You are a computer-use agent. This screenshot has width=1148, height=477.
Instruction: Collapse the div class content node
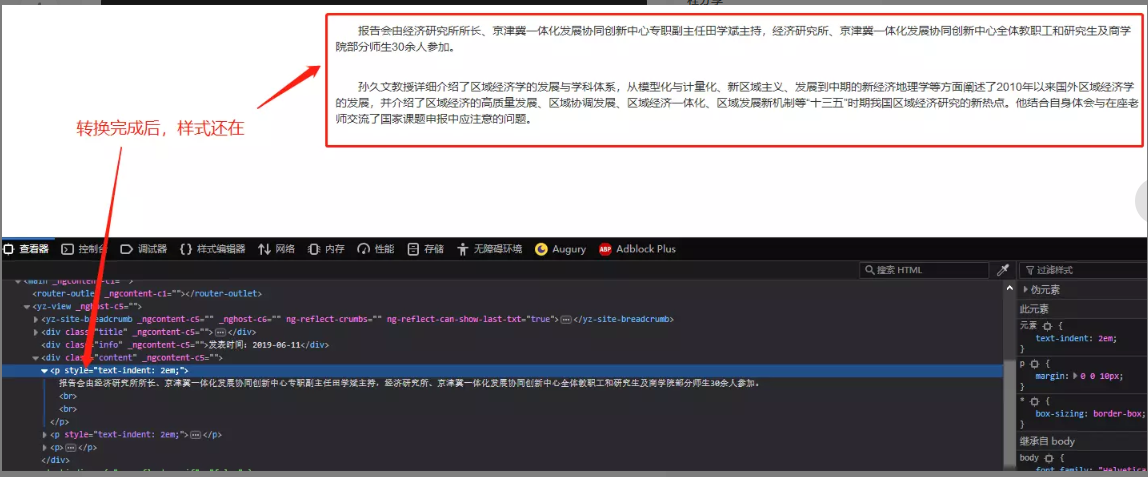pos(36,358)
